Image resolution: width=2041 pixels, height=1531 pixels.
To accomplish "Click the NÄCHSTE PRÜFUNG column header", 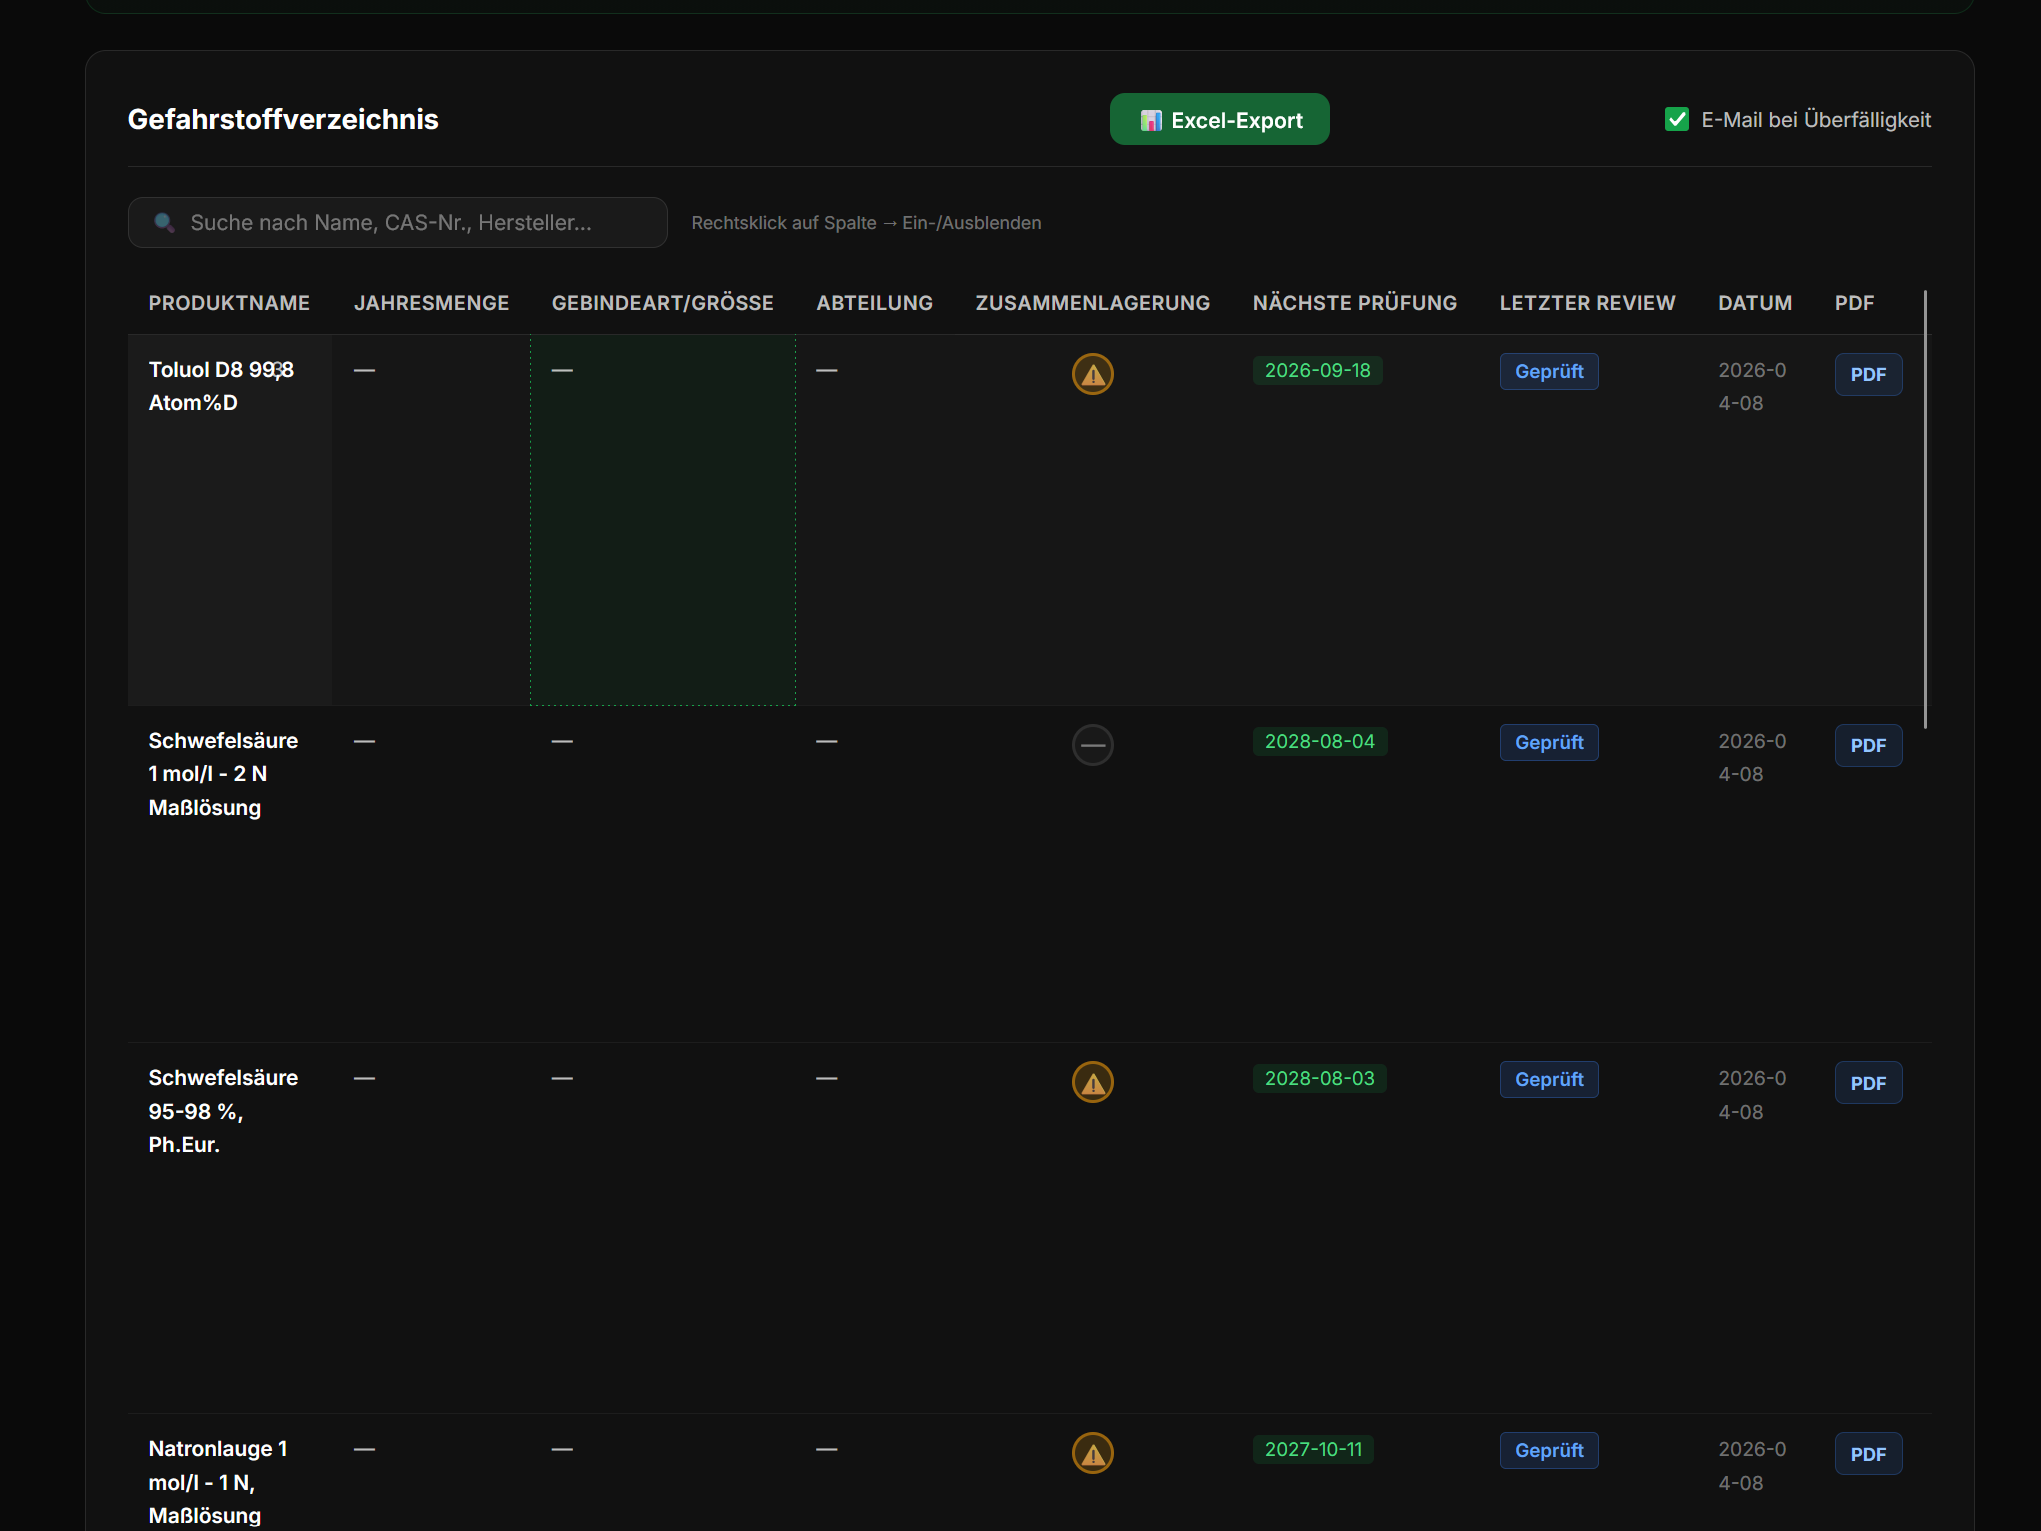I will pyautogui.click(x=1354, y=303).
